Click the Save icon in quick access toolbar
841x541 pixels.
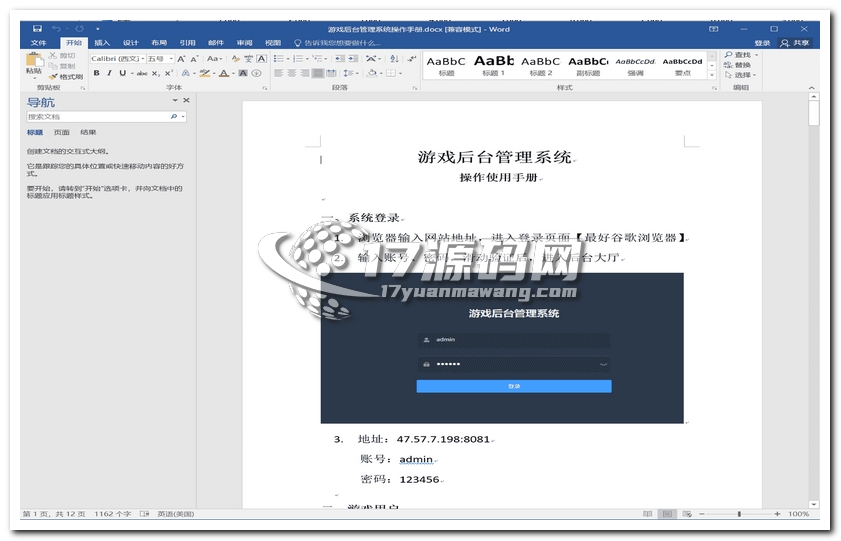[x=37, y=28]
